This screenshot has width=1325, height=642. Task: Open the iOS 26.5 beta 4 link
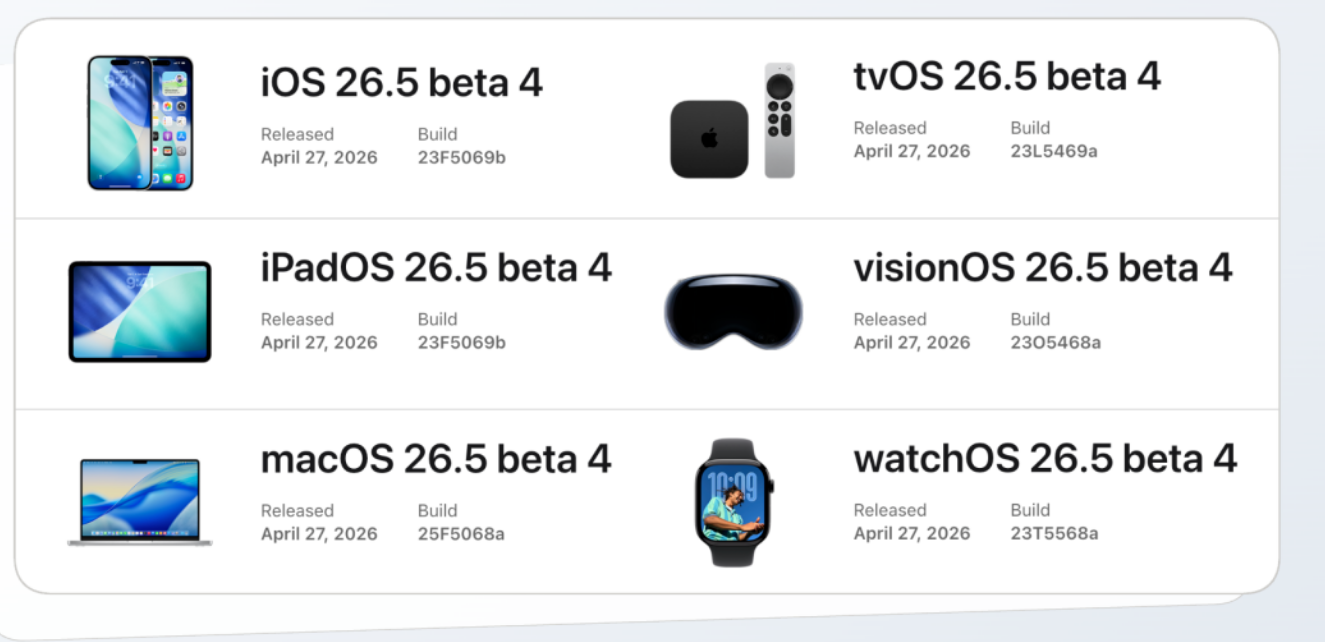click(401, 82)
